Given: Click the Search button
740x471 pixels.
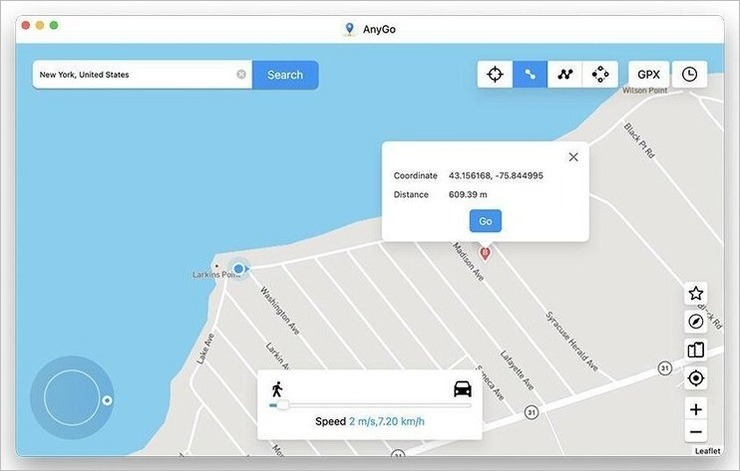Looking at the screenshot, I should tap(285, 75).
